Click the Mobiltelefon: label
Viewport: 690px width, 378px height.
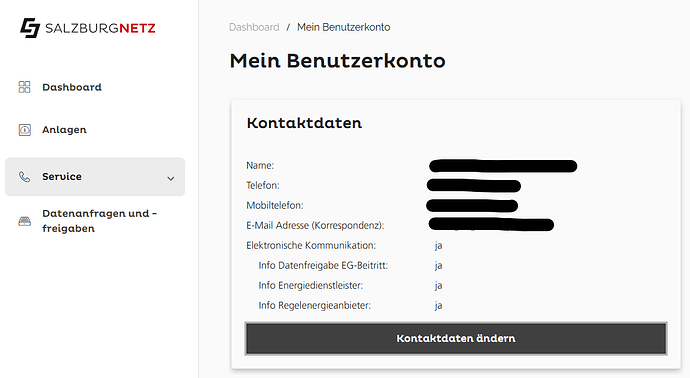(x=275, y=206)
